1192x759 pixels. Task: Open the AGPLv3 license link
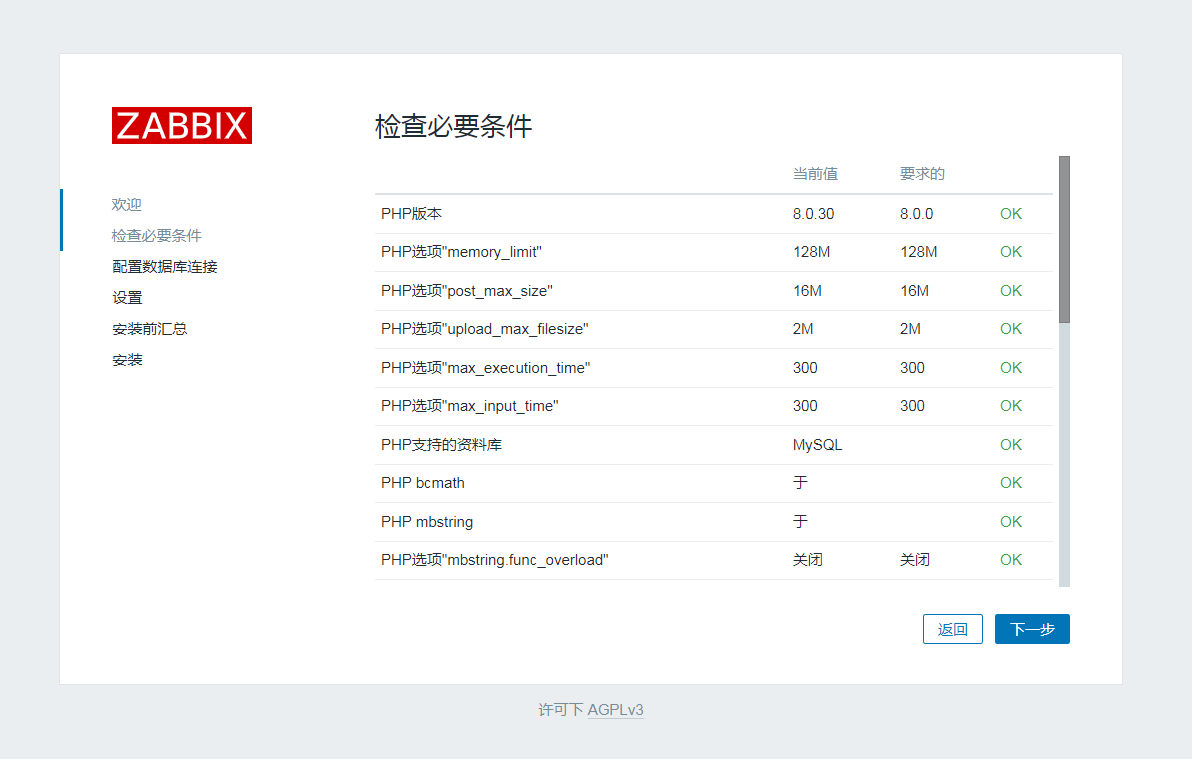click(x=616, y=710)
